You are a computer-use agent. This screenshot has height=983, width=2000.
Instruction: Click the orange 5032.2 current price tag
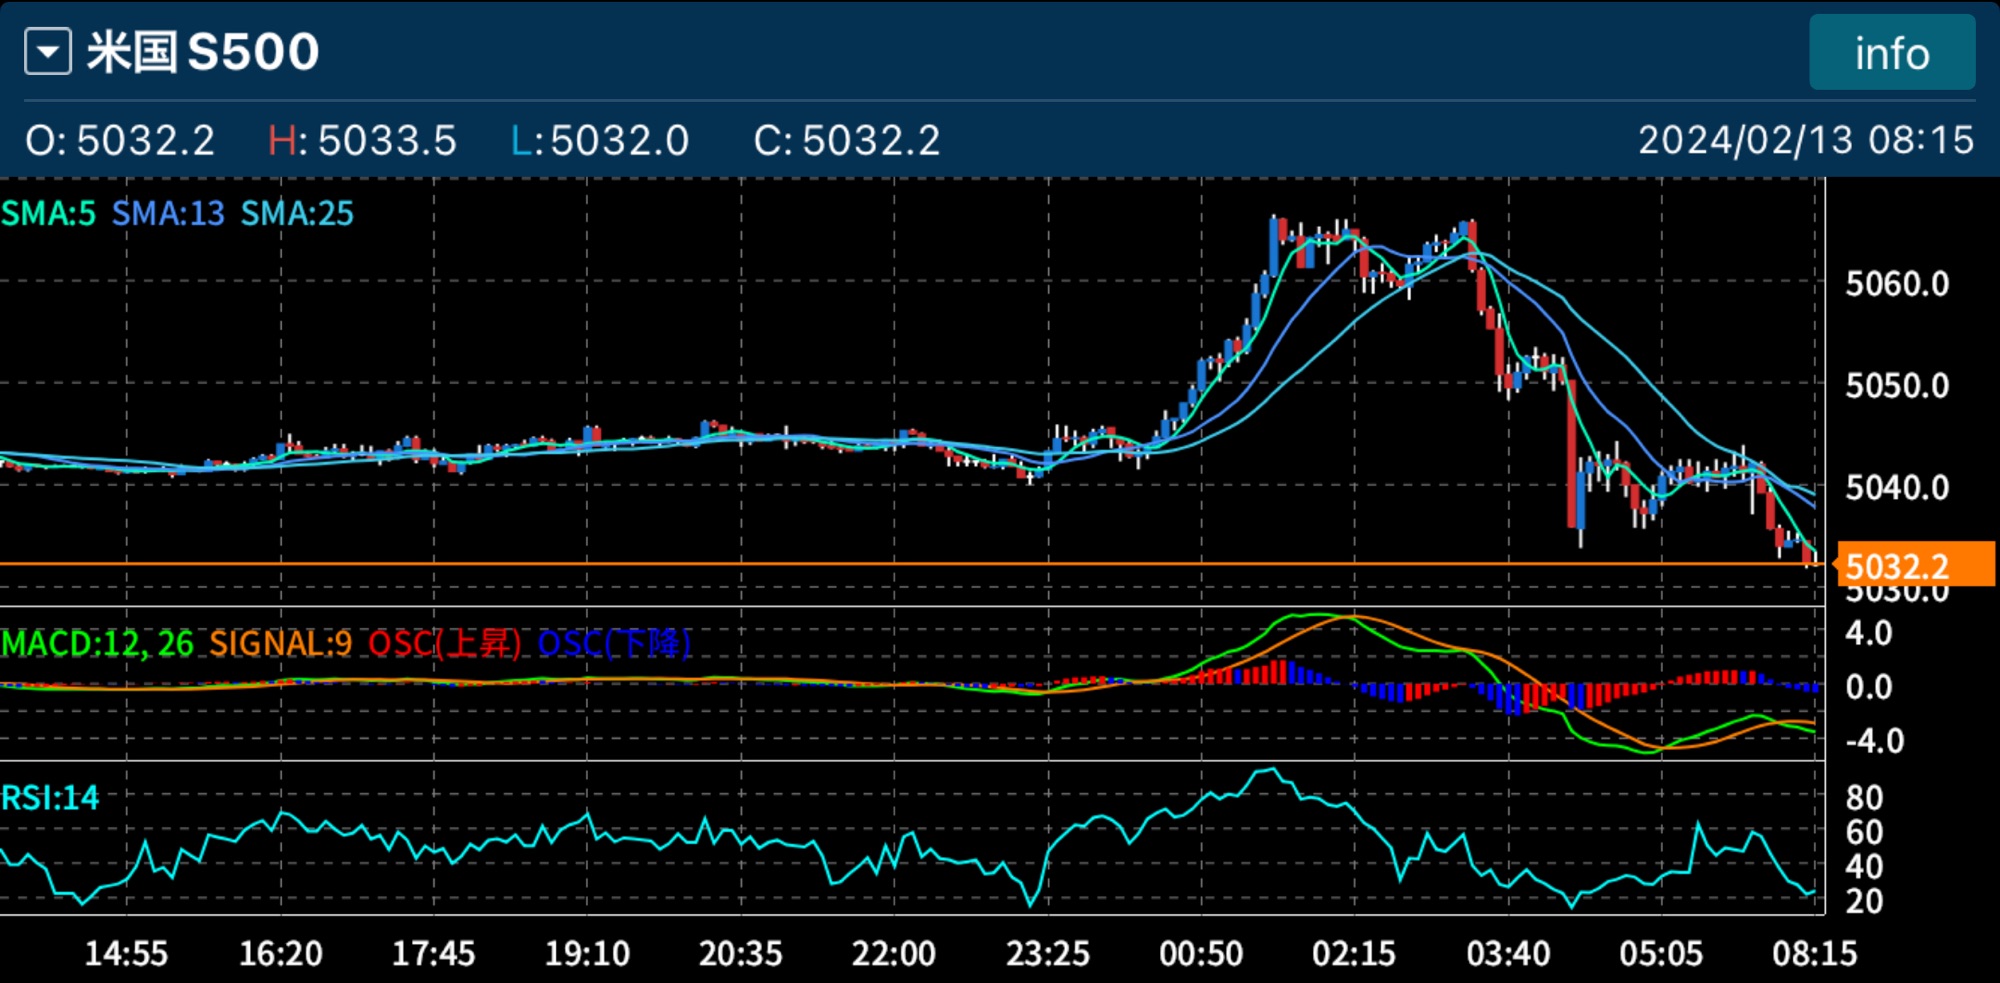(x=1914, y=566)
